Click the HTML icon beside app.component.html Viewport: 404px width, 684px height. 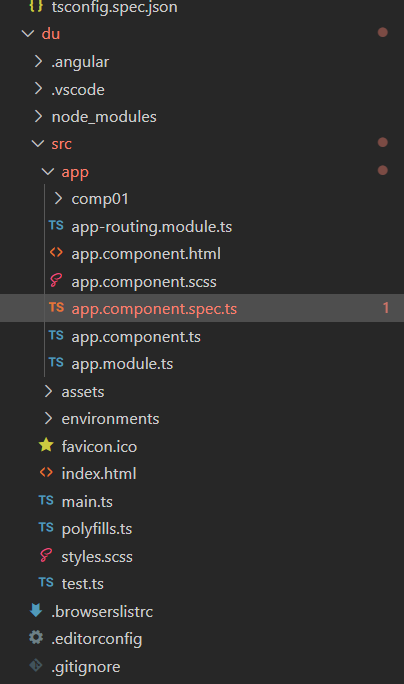[56, 253]
